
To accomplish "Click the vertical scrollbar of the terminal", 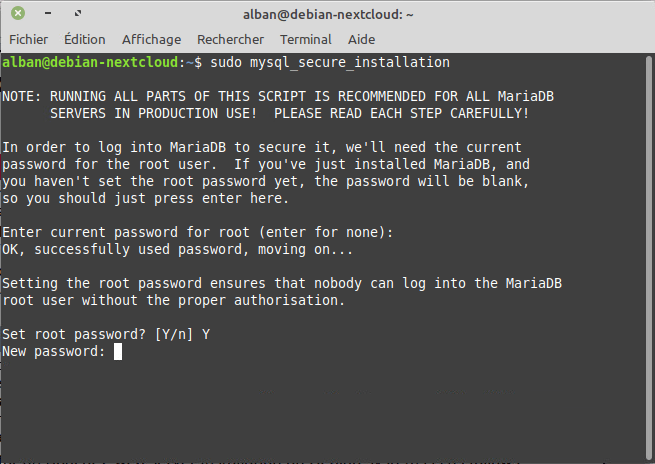I will [x=648, y=257].
